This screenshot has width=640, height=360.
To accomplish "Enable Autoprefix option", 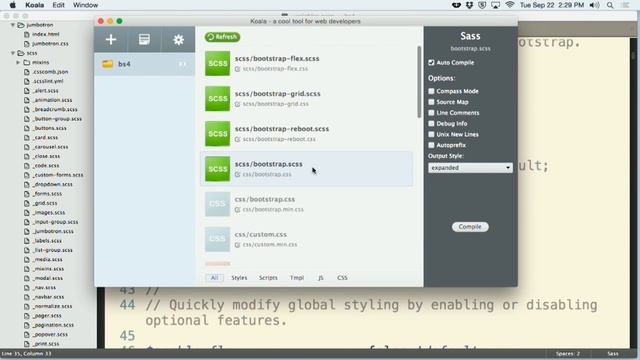I will [431, 145].
